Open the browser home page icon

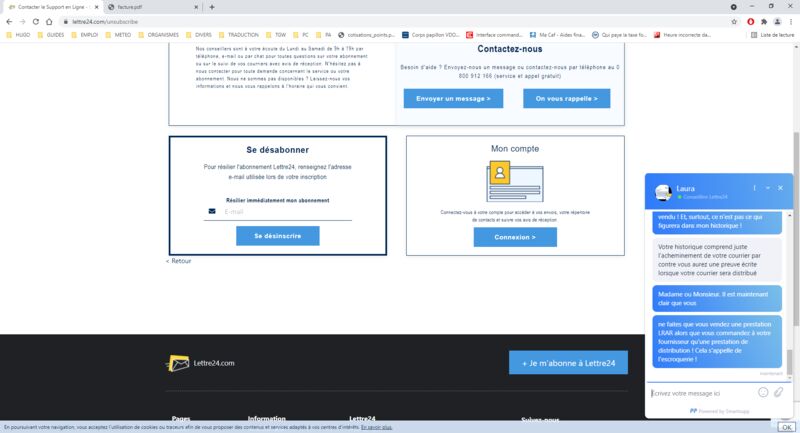click(49, 22)
